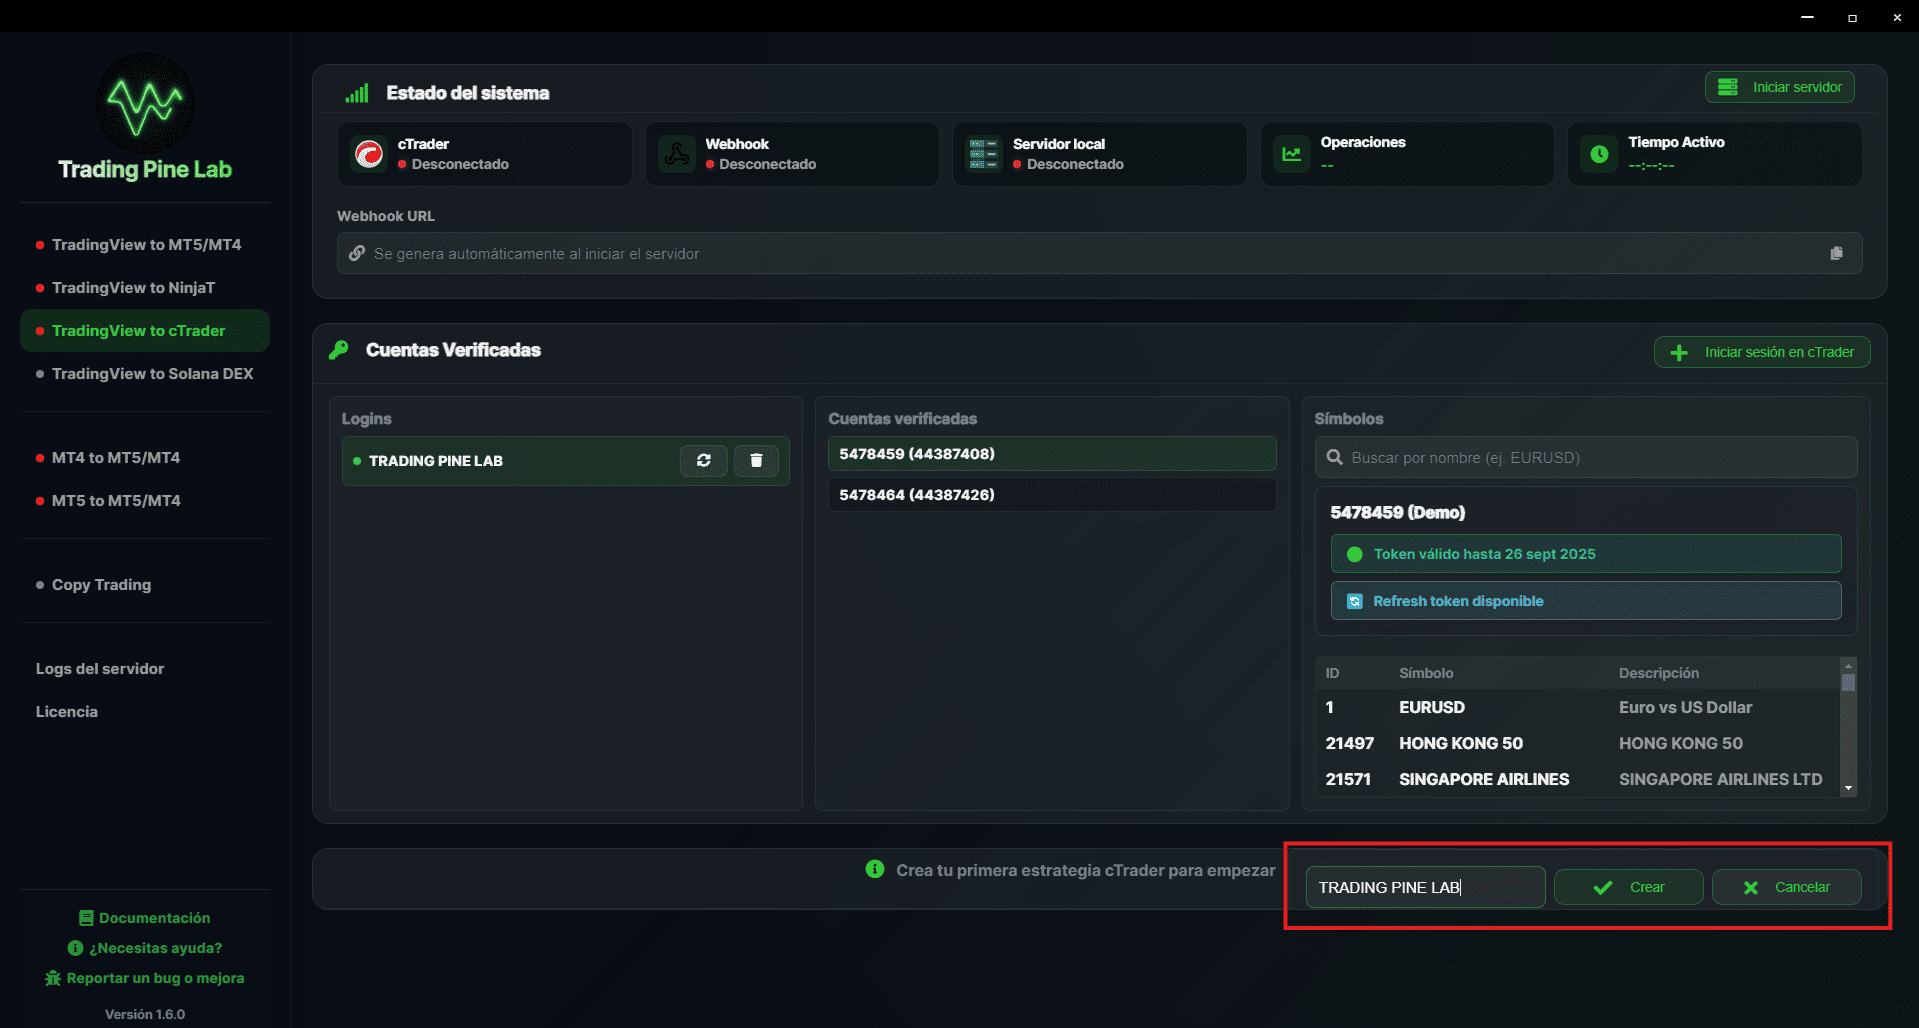Click the Tiempo Activo clock icon
Viewport: 1919px width, 1028px height.
pos(1599,154)
